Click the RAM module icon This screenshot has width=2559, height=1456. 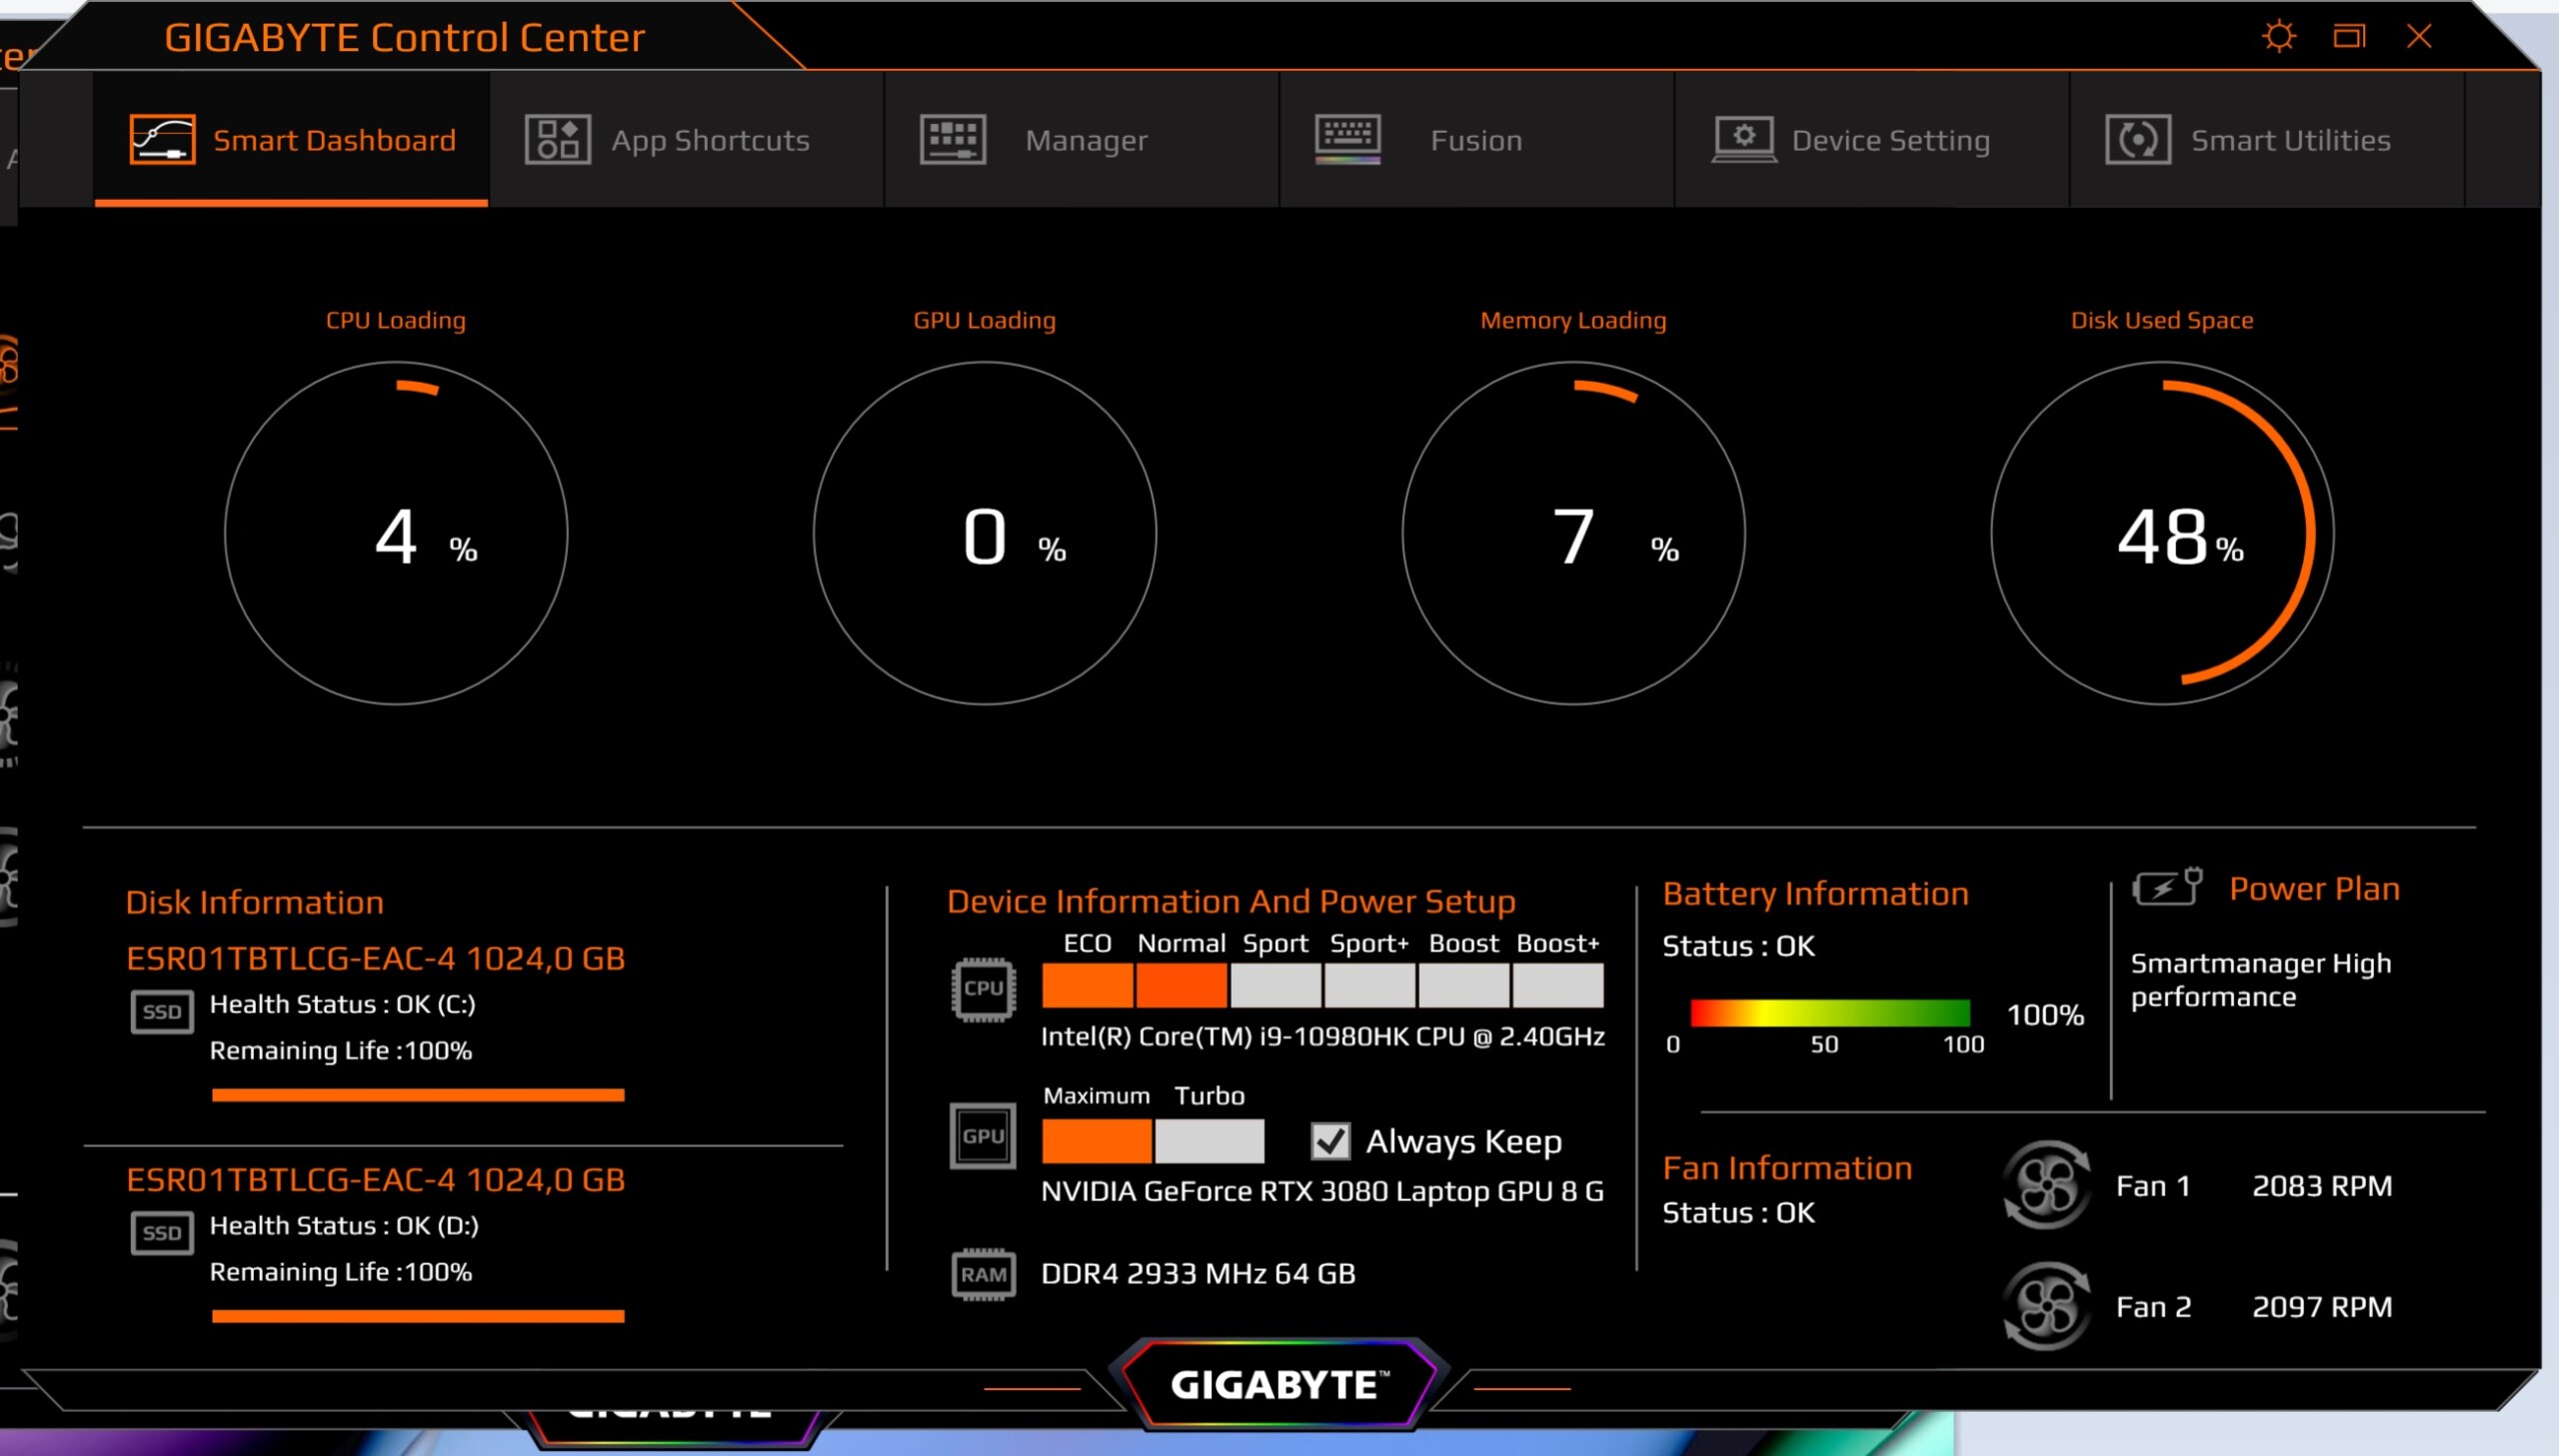click(983, 1274)
